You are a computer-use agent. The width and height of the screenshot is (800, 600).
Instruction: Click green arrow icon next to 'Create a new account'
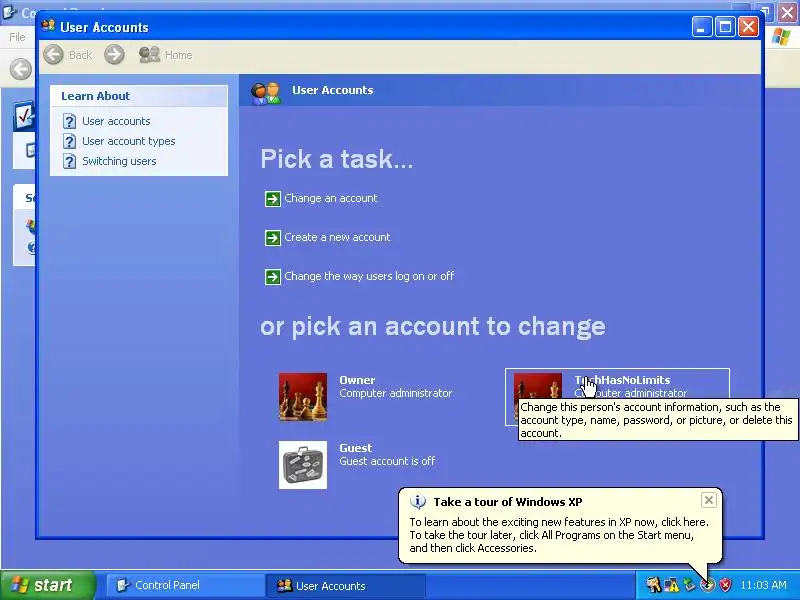click(272, 238)
